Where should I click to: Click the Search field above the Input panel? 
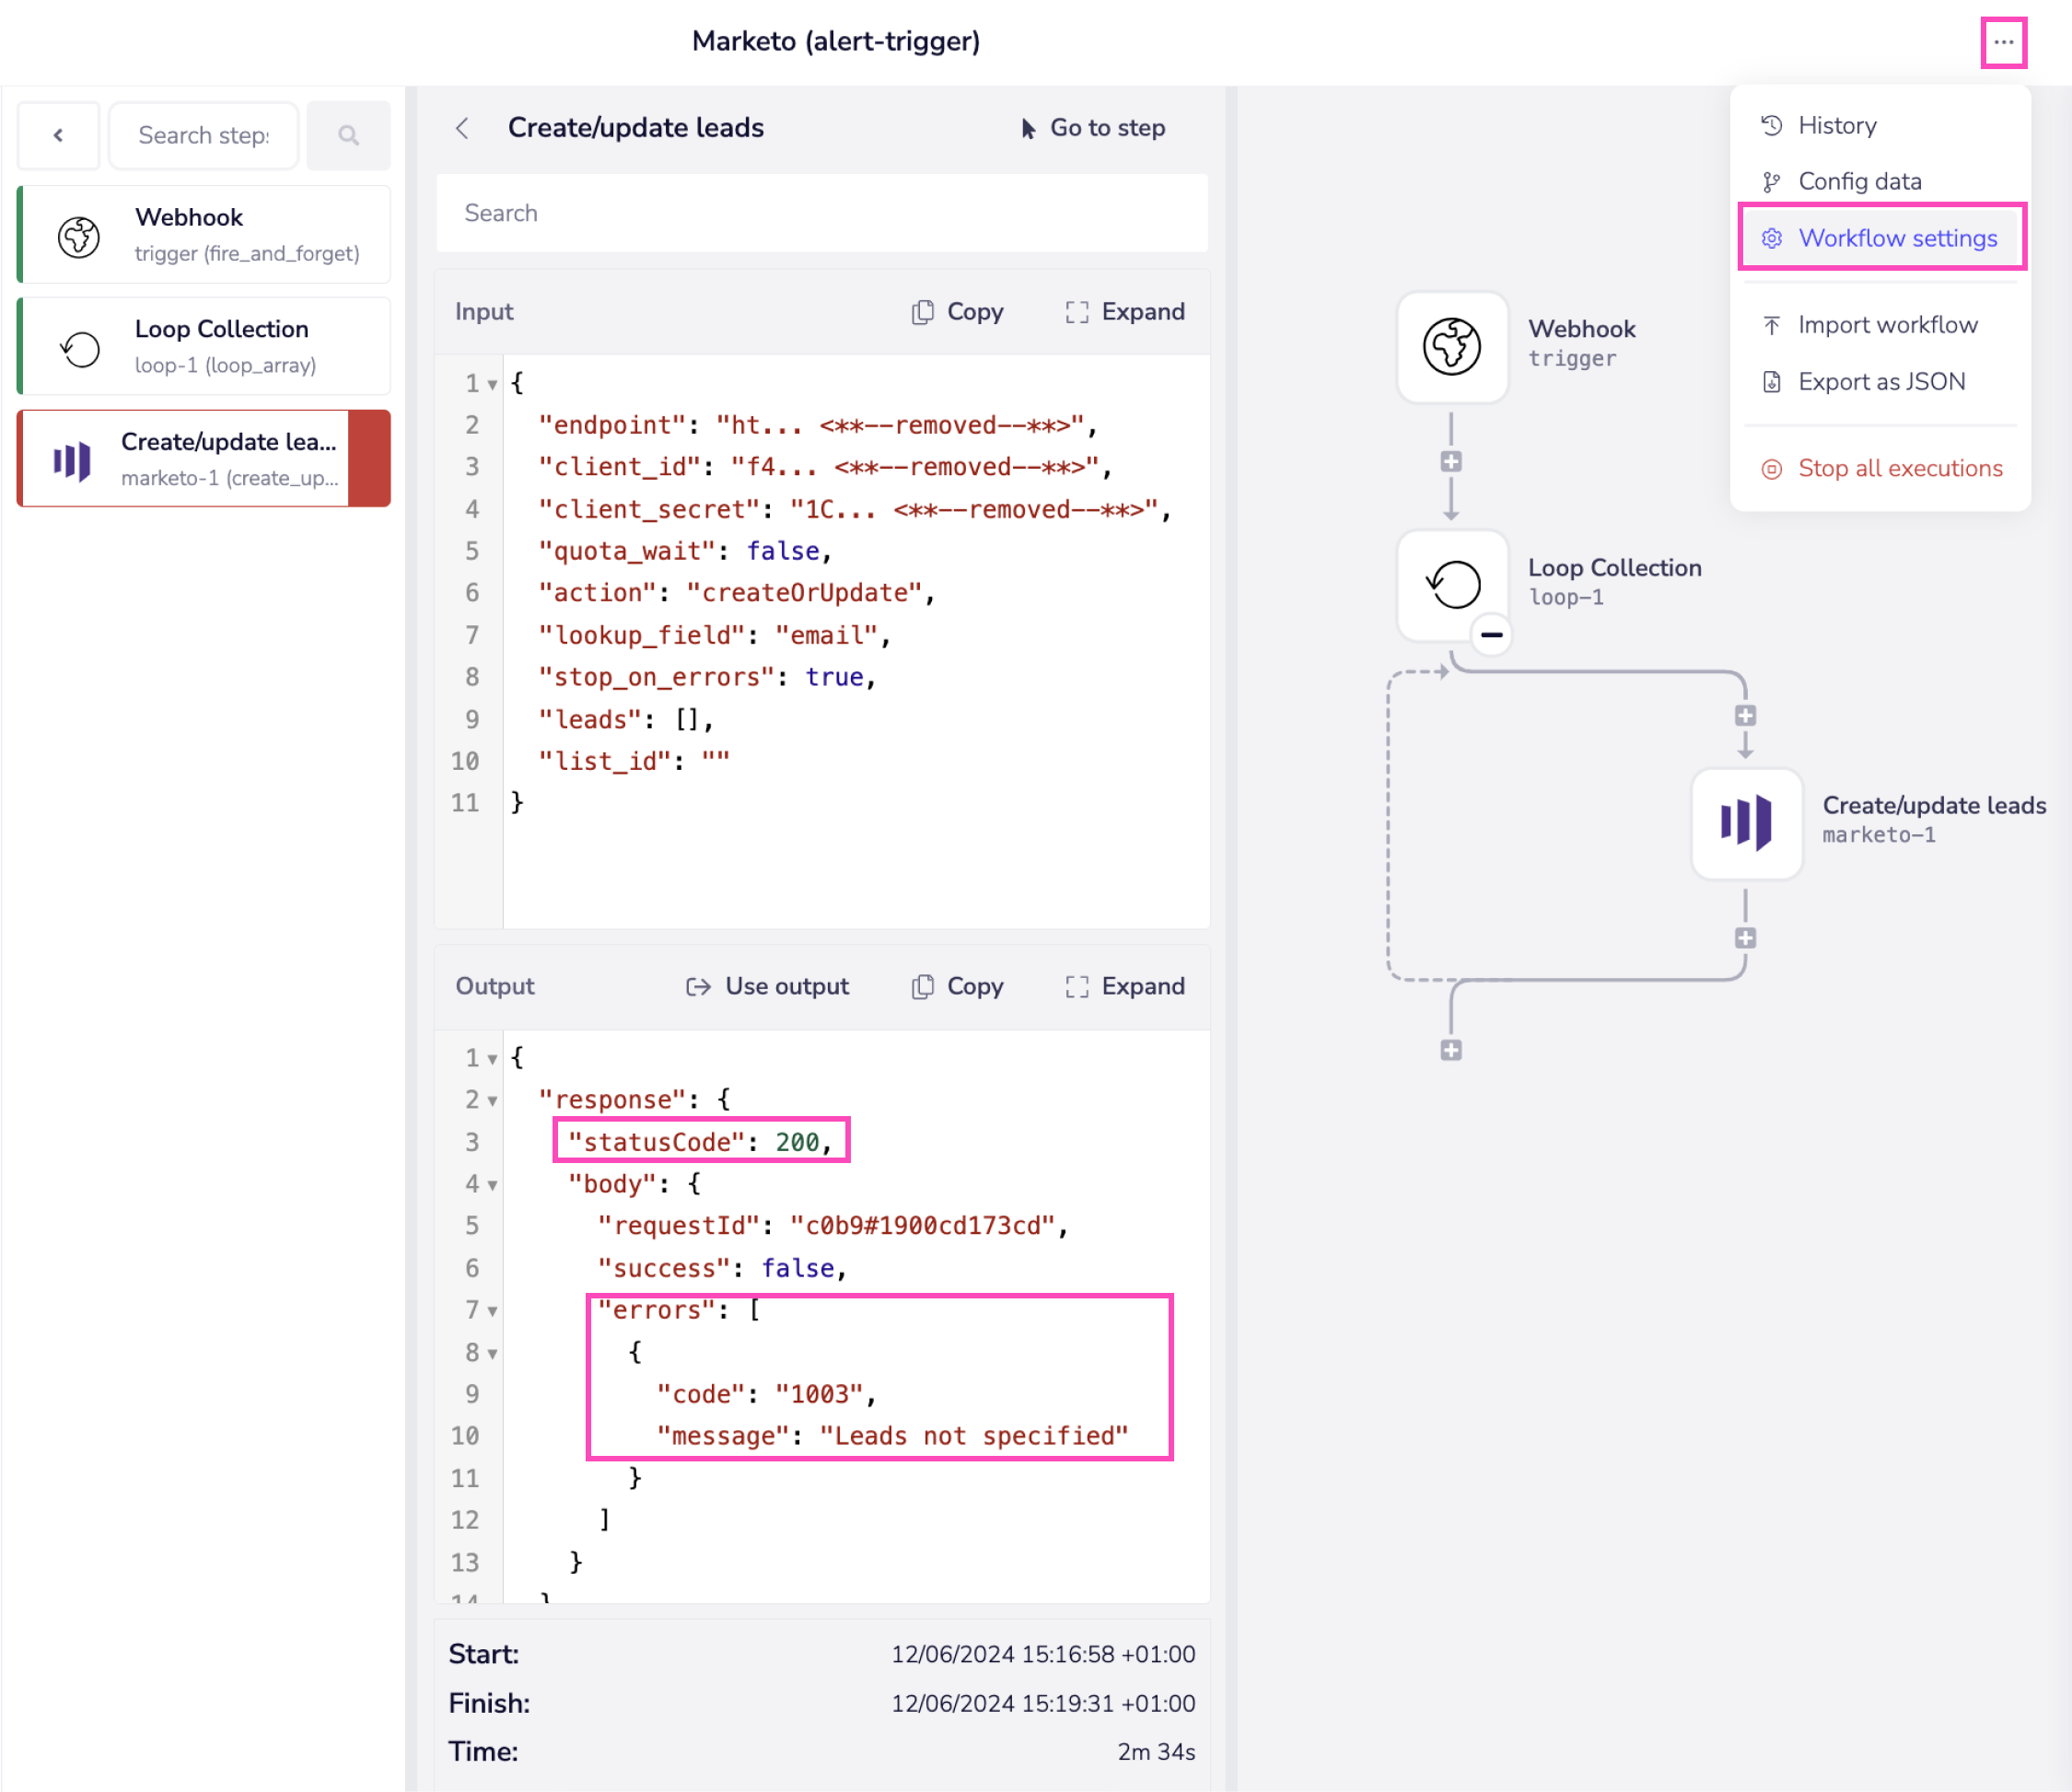(821, 213)
